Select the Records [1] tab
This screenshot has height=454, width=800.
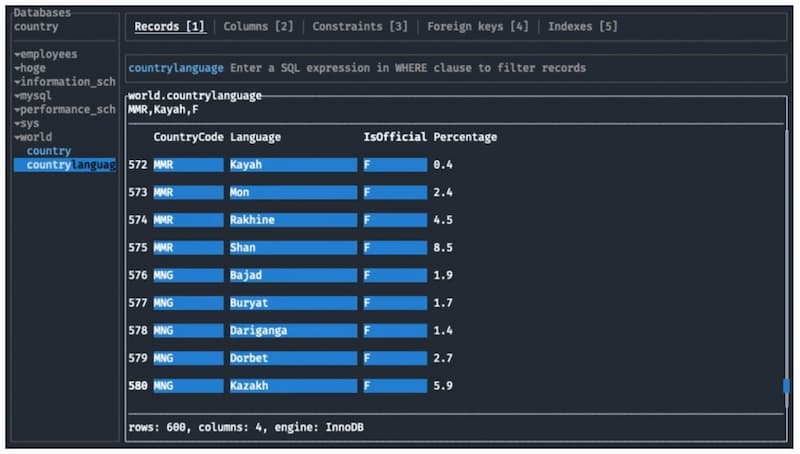(170, 27)
